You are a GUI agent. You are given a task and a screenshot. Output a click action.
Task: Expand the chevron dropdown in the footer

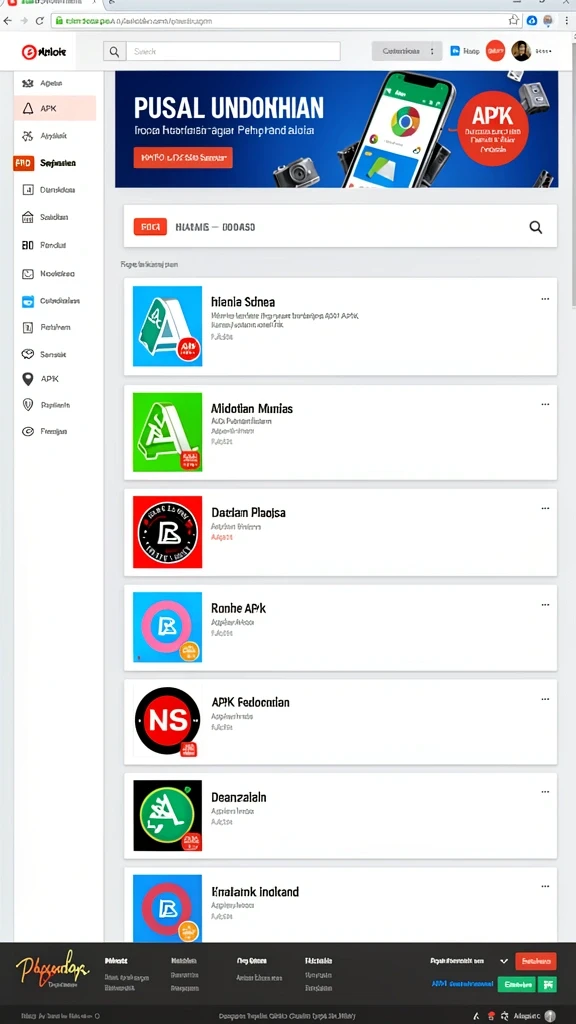pyautogui.click(x=504, y=961)
